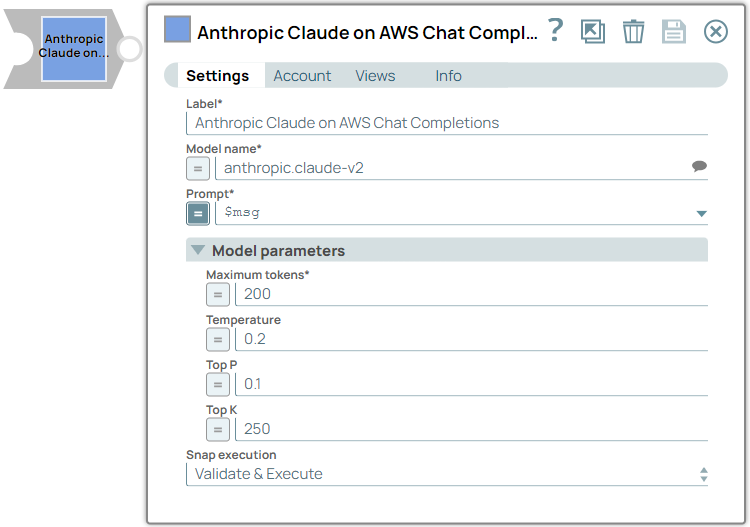Open the Info tab
The width and height of the screenshot is (750, 527).
[x=448, y=76]
